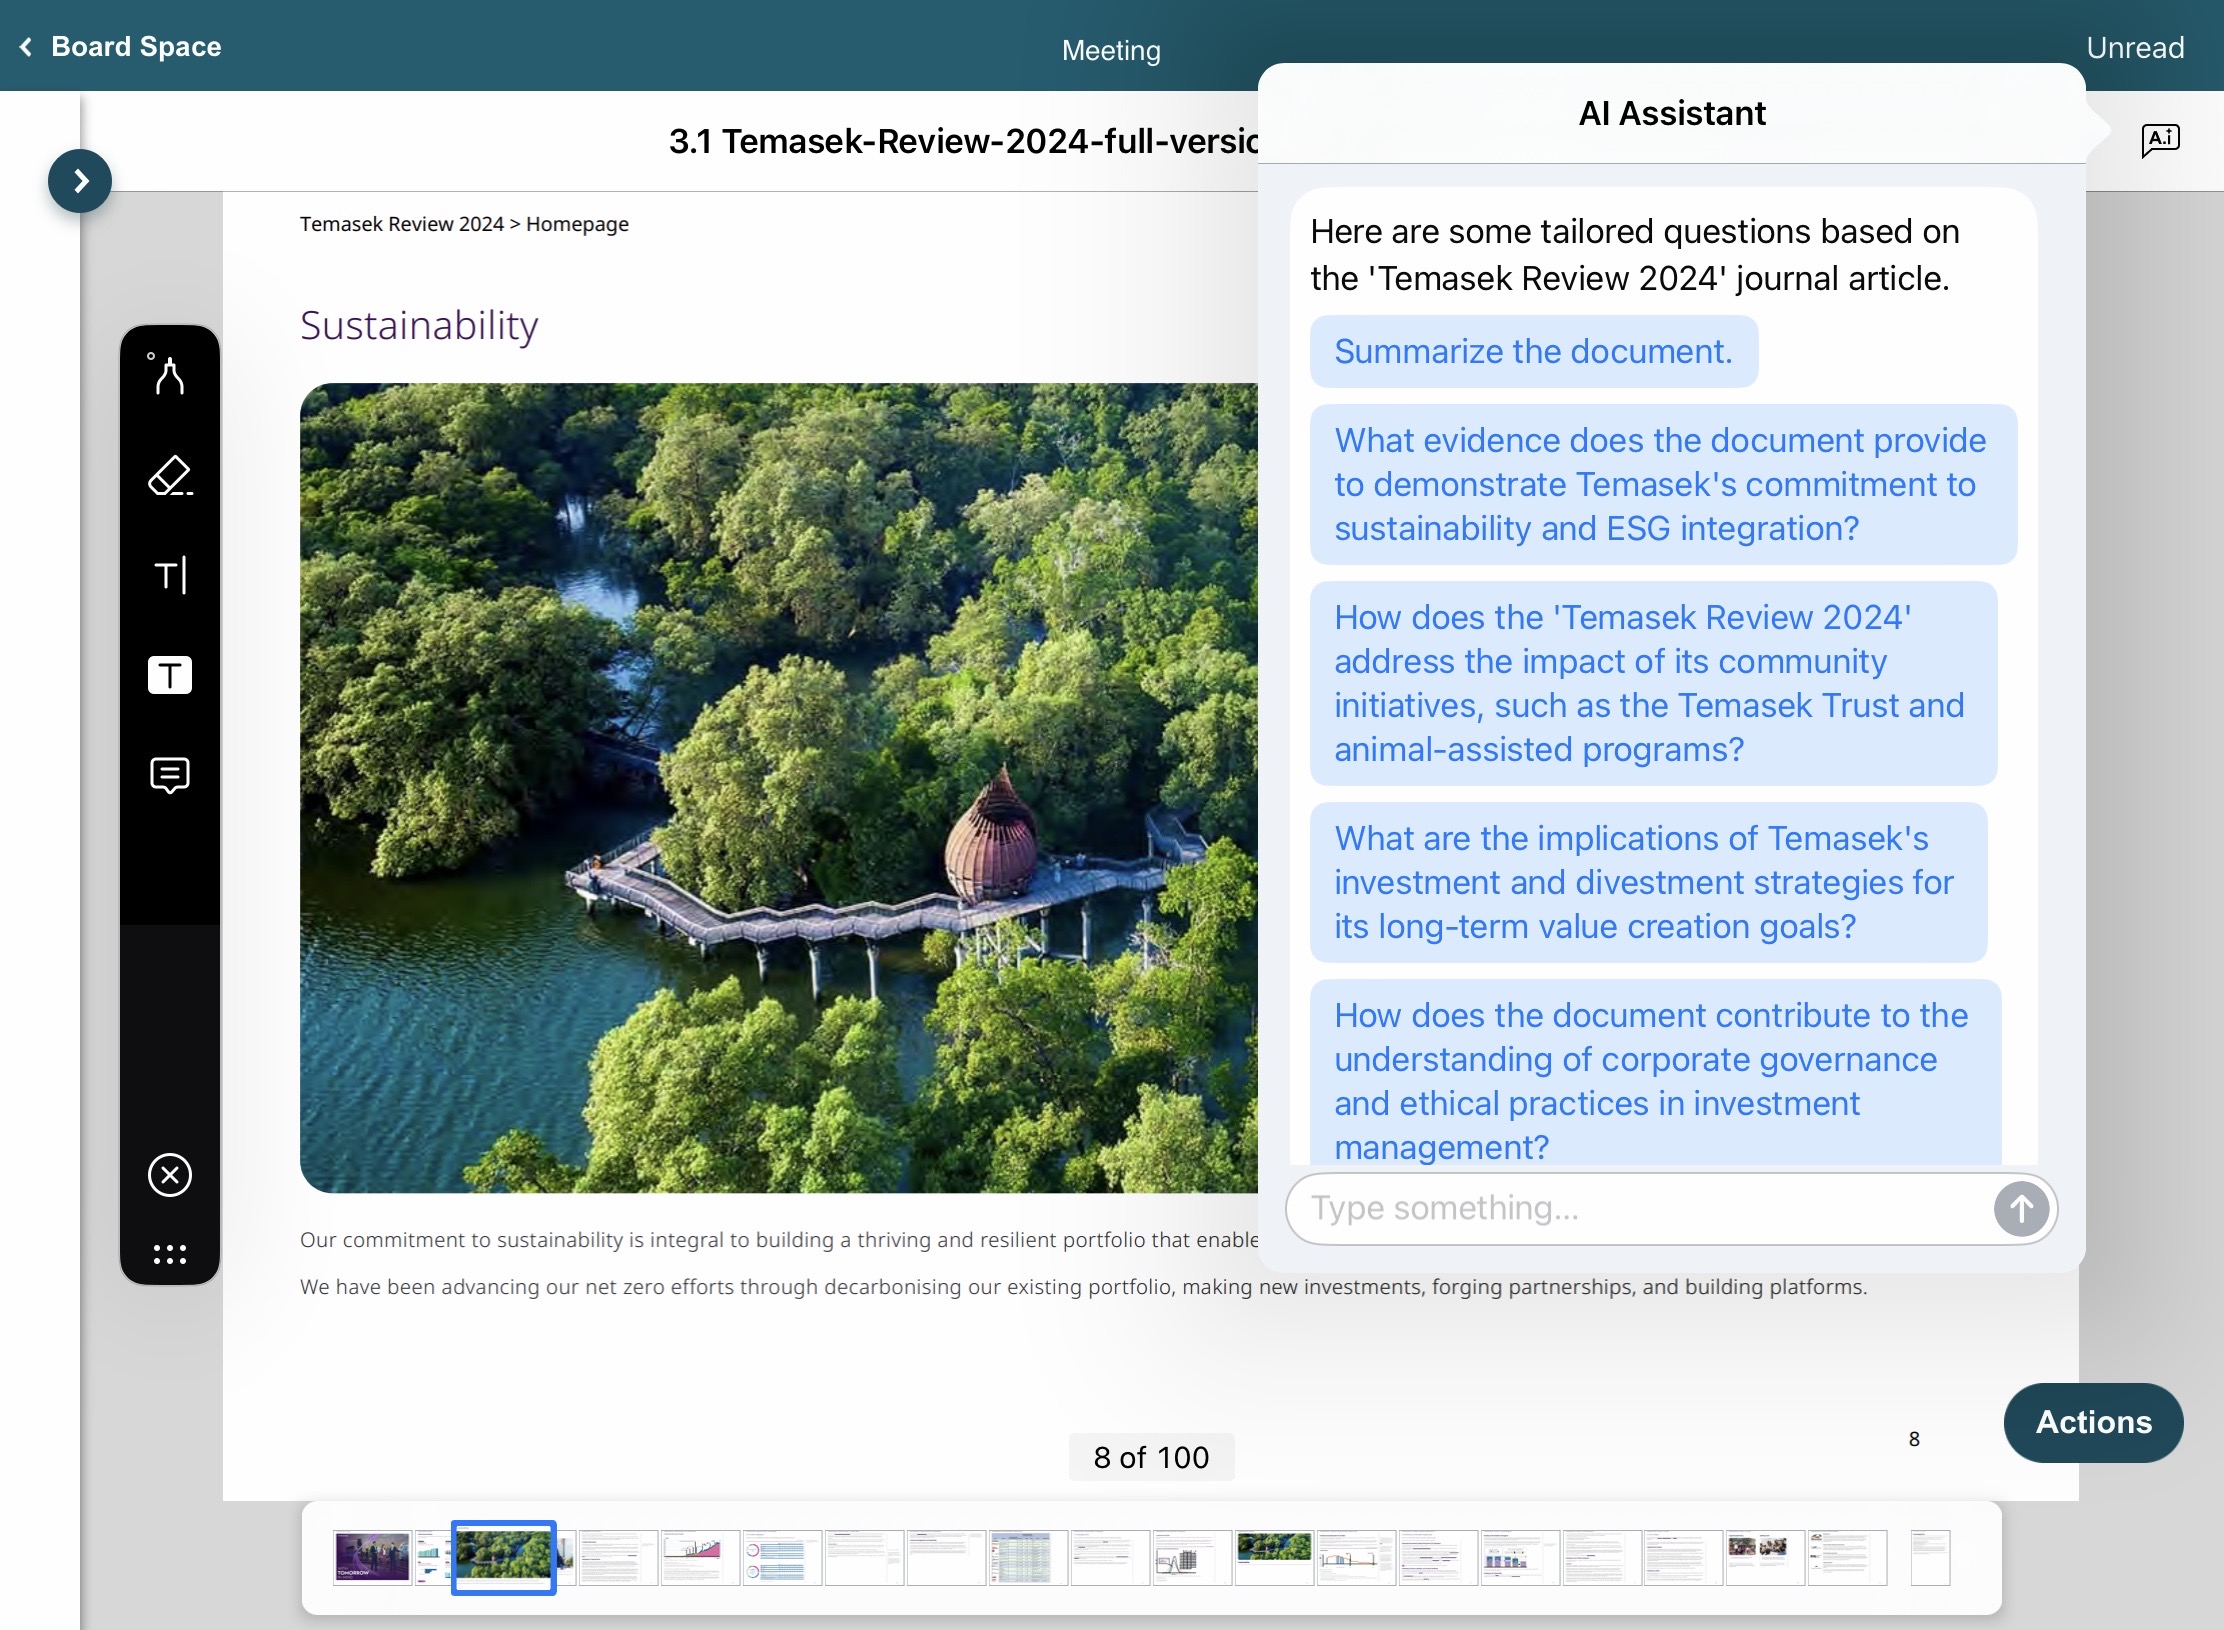
Task: Open more annotation tools dots menu
Action: tap(169, 1254)
